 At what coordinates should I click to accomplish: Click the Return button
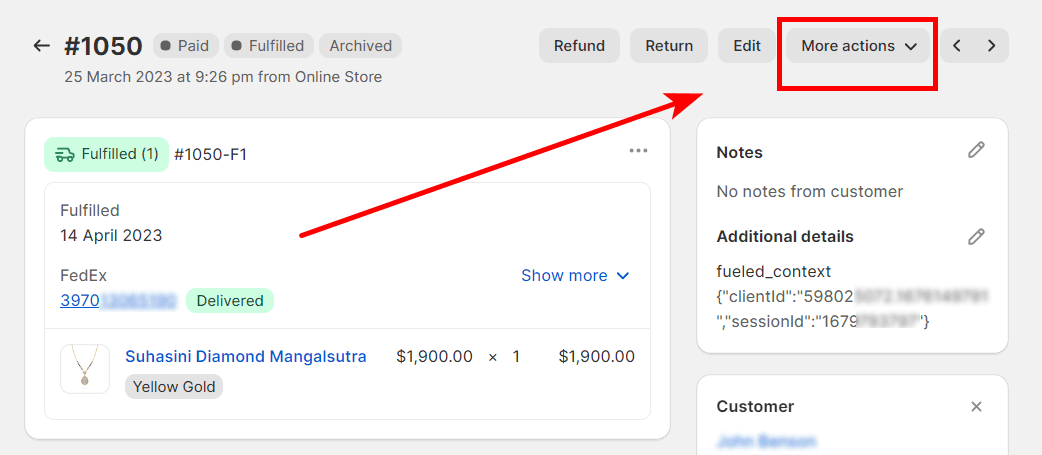click(669, 46)
